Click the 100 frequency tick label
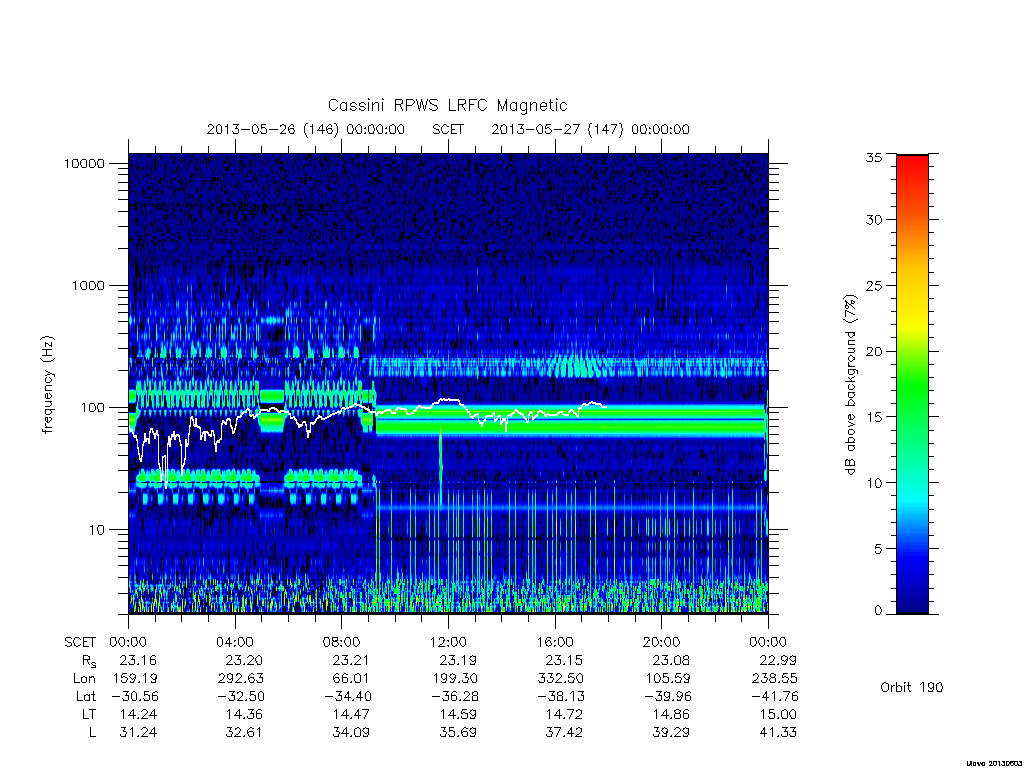This screenshot has height=768, width=1024. 93,408
